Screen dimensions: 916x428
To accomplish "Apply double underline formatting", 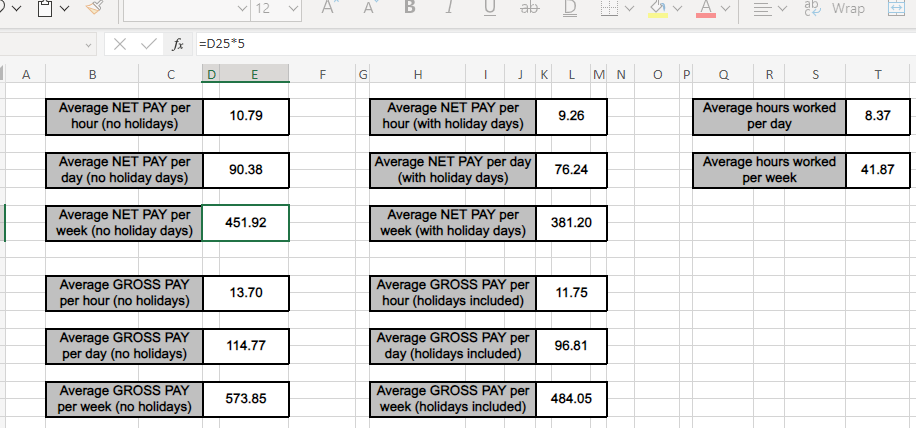I will point(570,9).
